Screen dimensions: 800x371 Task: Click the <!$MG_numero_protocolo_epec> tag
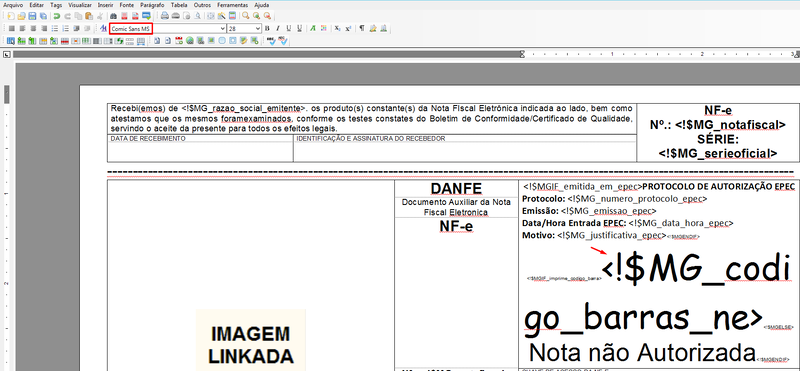tap(637, 199)
